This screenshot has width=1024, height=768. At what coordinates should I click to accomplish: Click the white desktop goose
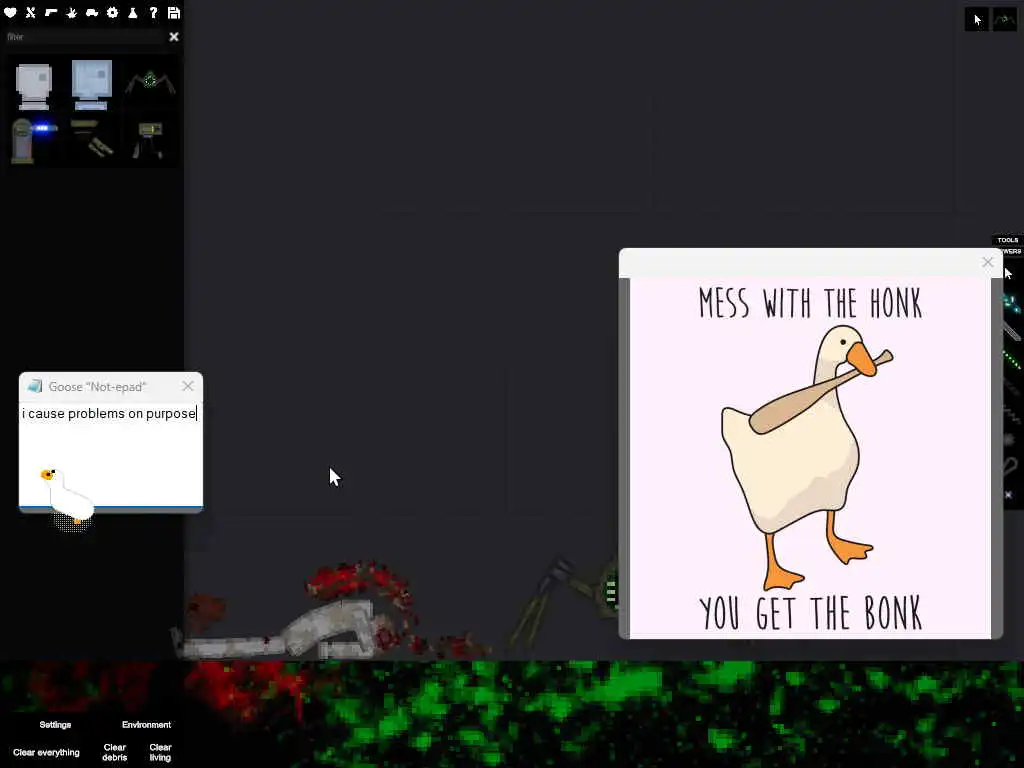pyautogui.click(x=67, y=495)
